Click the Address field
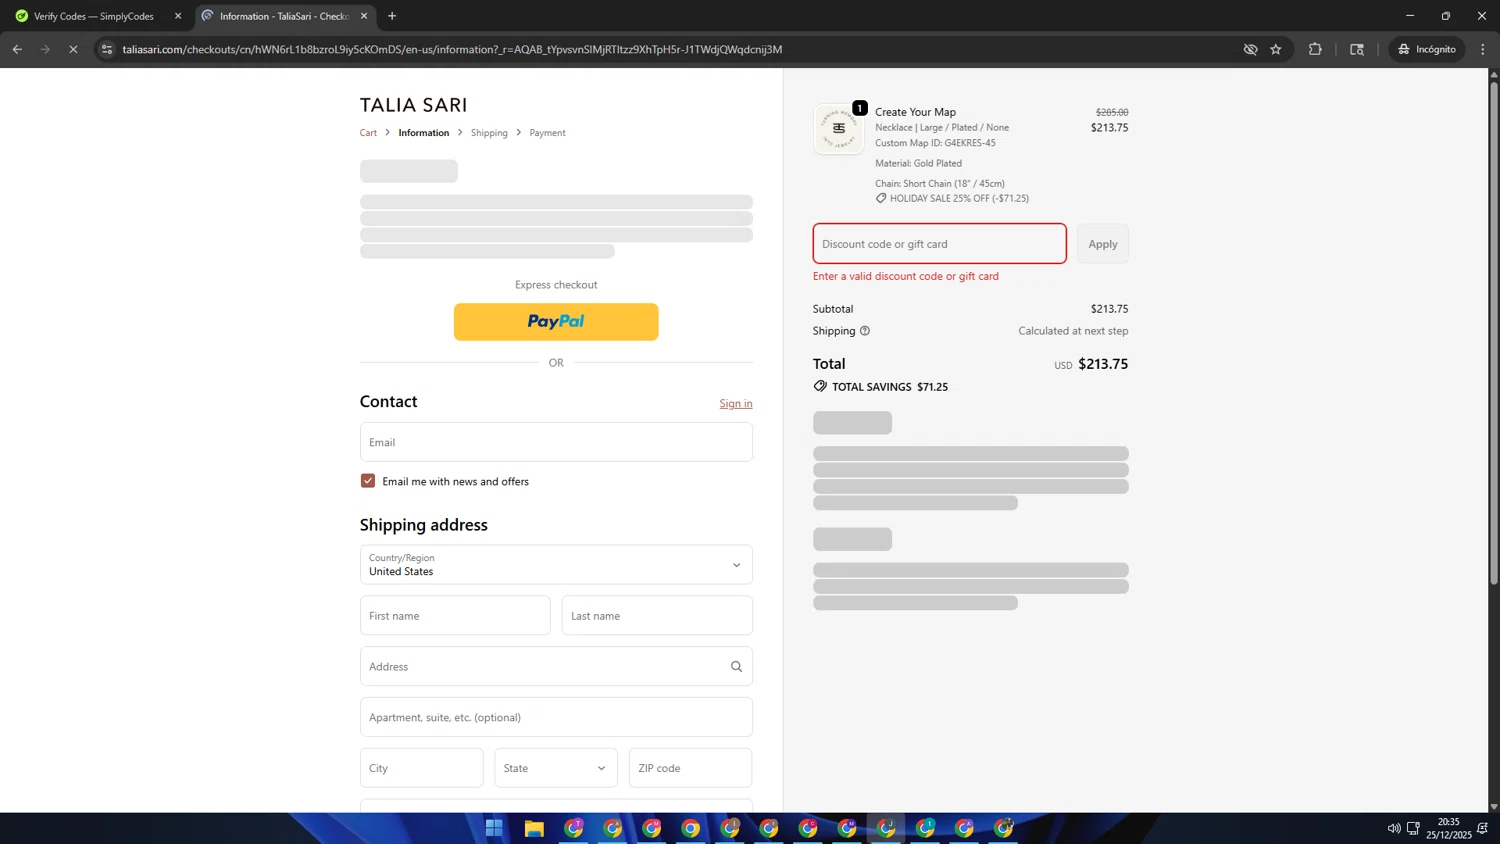Image resolution: width=1500 pixels, height=844 pixels. coord(556,667)
